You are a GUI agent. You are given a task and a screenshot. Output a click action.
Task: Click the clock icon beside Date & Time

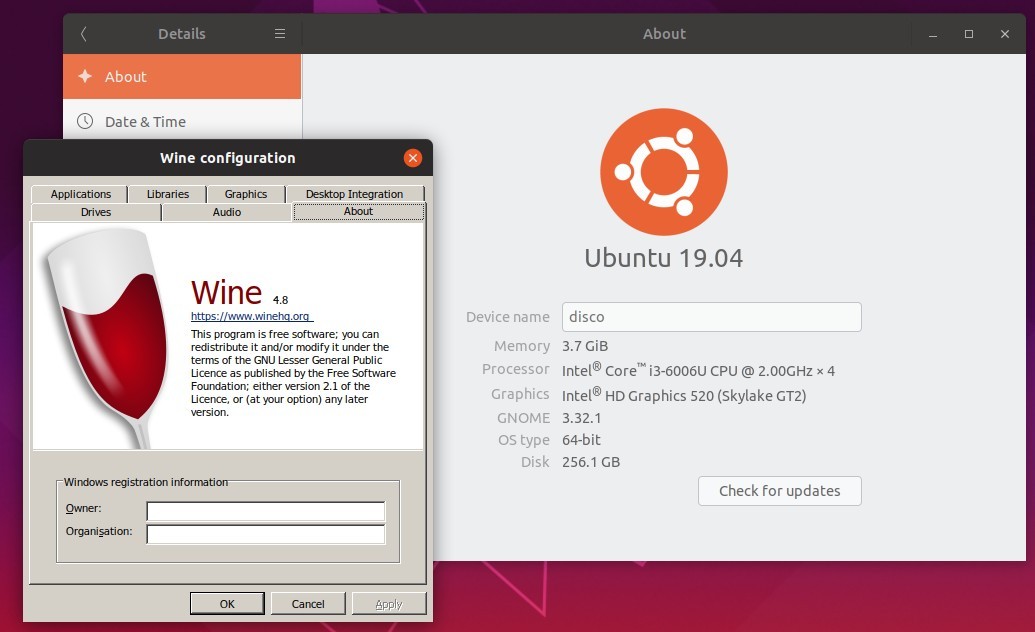tap(85, 121)
